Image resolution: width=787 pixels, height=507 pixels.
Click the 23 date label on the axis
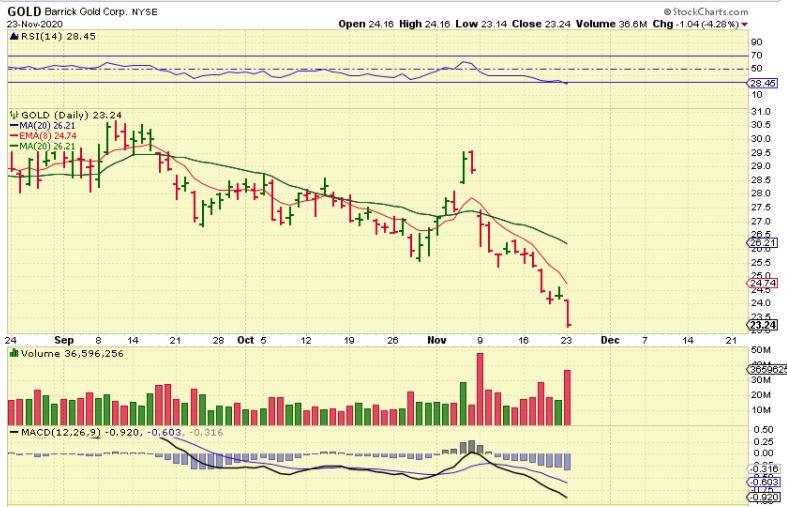click(566, 340)
